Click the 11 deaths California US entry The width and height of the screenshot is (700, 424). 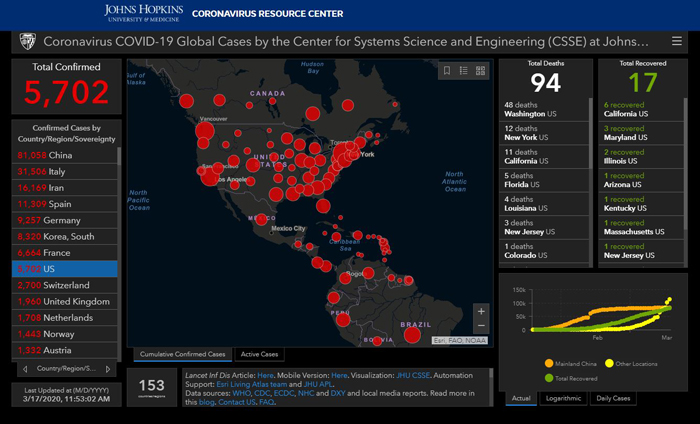click(544, 157)
